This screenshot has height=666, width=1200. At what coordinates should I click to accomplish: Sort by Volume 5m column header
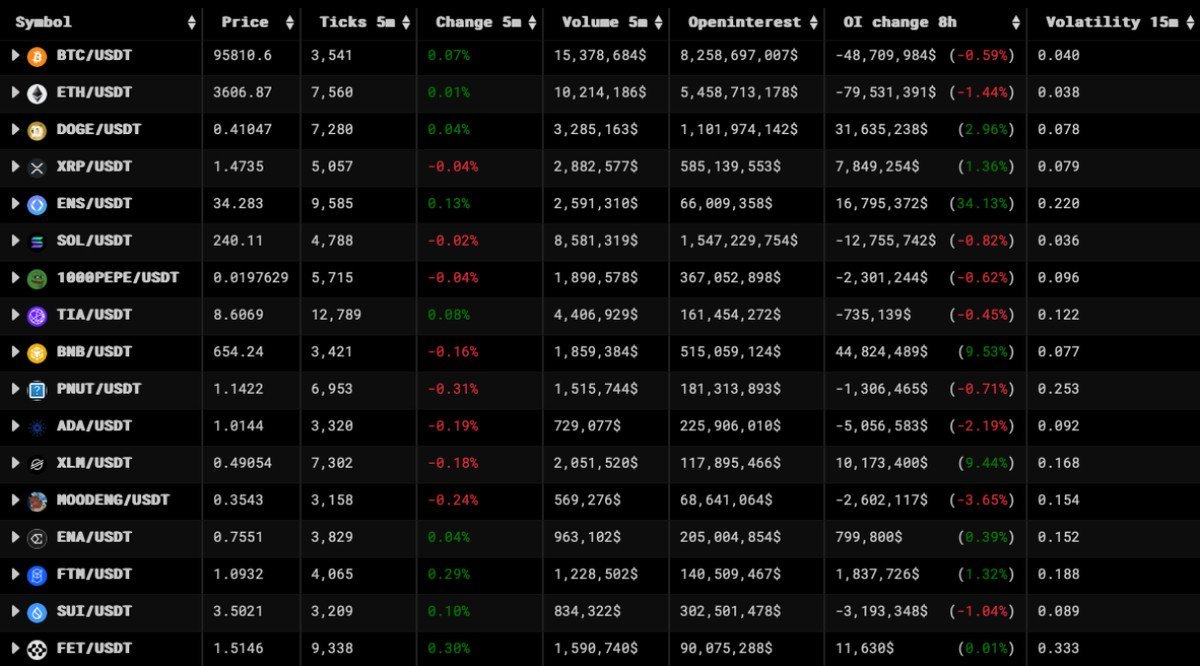(604, 21)
